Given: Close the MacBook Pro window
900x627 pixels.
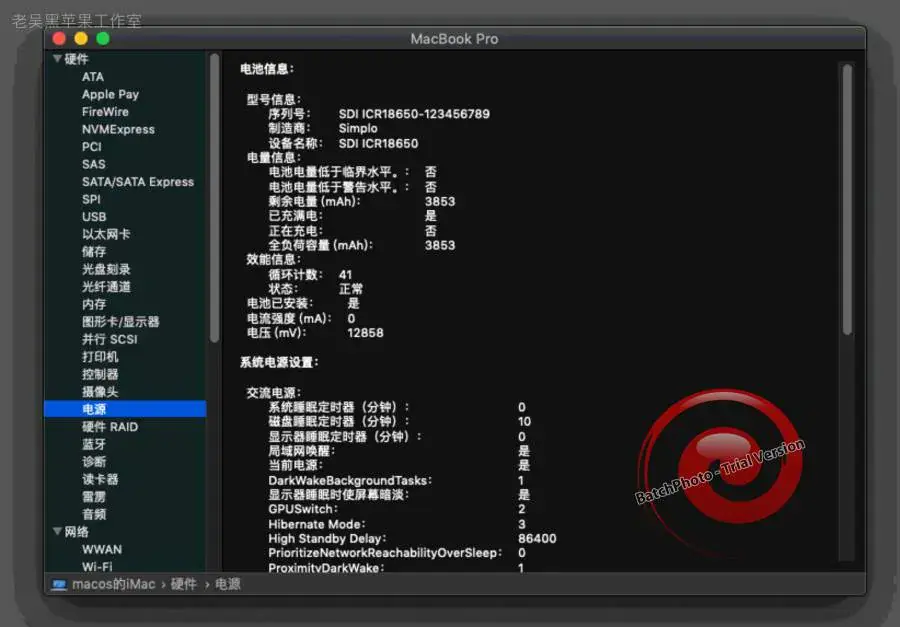Looking at the screenshot, I should [x=59, y=38].
